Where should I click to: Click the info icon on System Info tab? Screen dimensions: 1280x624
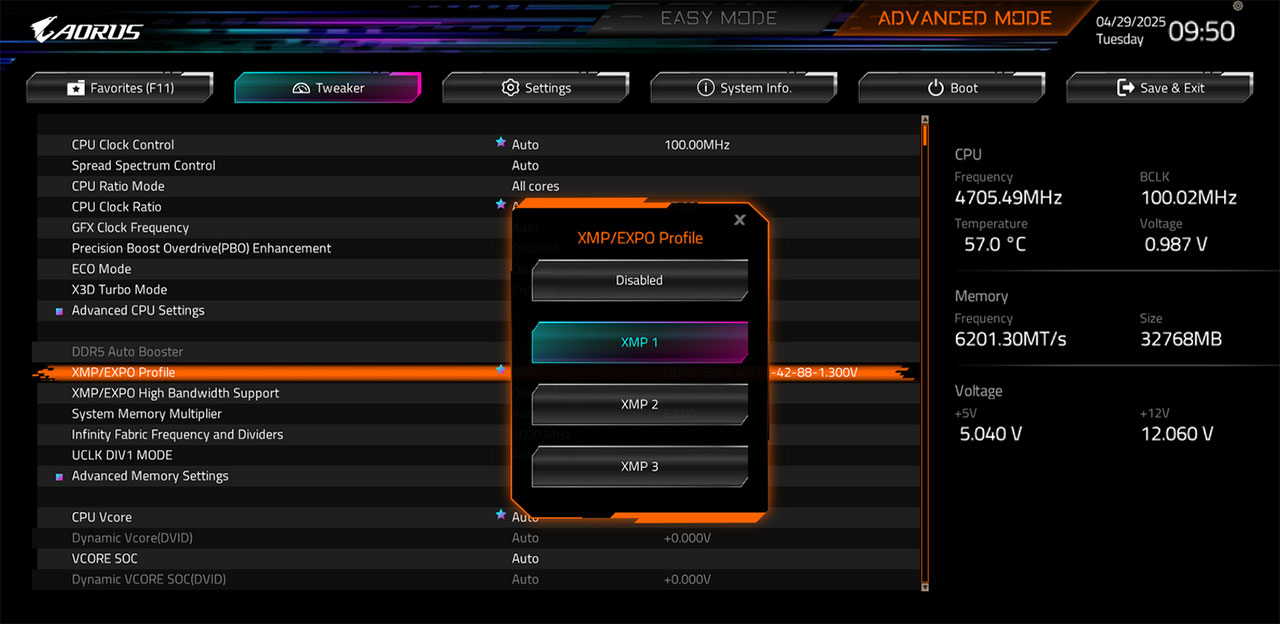click(x=705, y=88)
